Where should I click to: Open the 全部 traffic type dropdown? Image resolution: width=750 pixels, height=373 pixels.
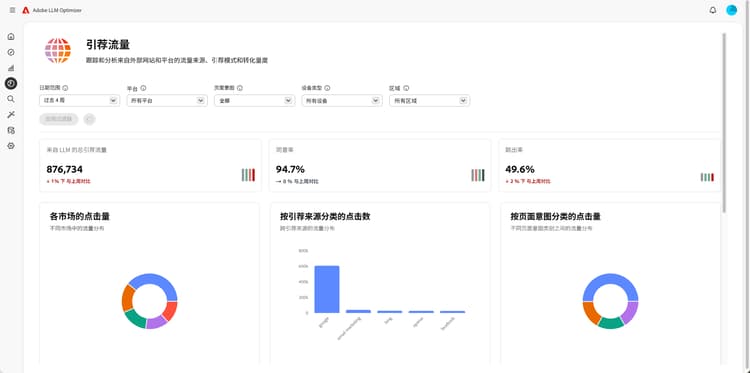tap(254, 100)
